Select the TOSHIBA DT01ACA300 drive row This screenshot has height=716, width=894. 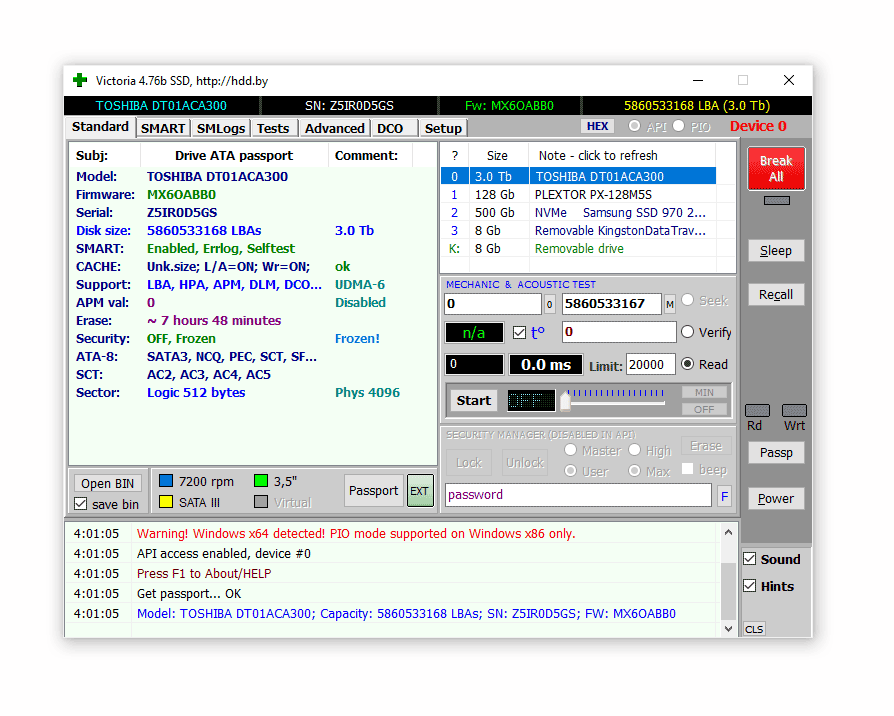pyautogui.click(x=578, y=176)
